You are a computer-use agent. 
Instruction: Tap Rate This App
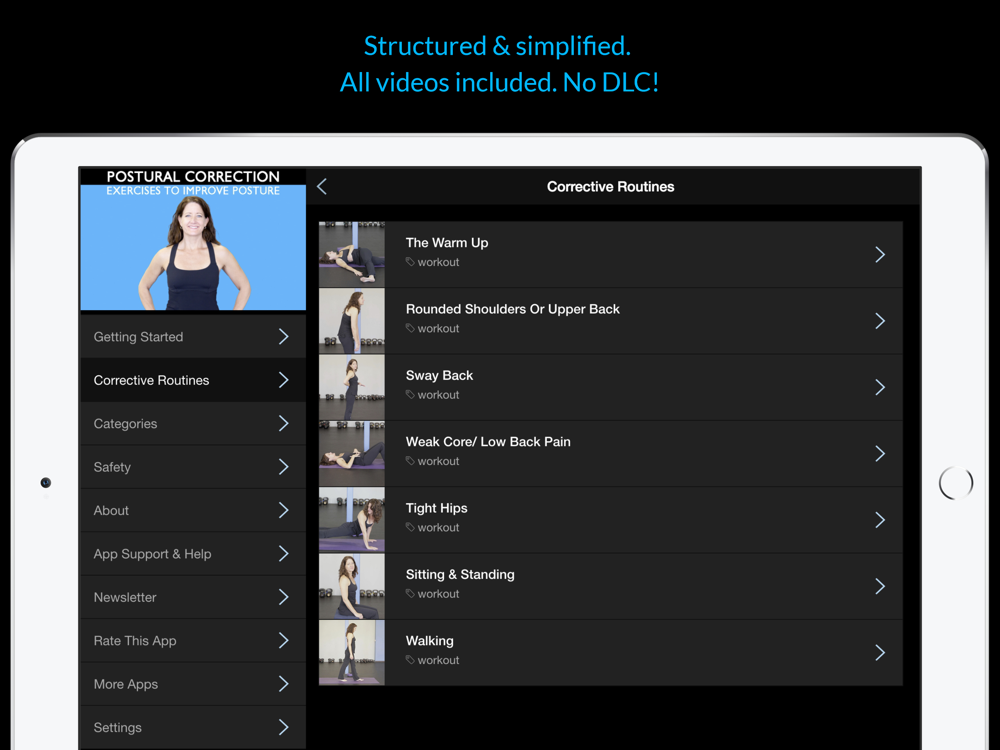[x=193, y=640]
